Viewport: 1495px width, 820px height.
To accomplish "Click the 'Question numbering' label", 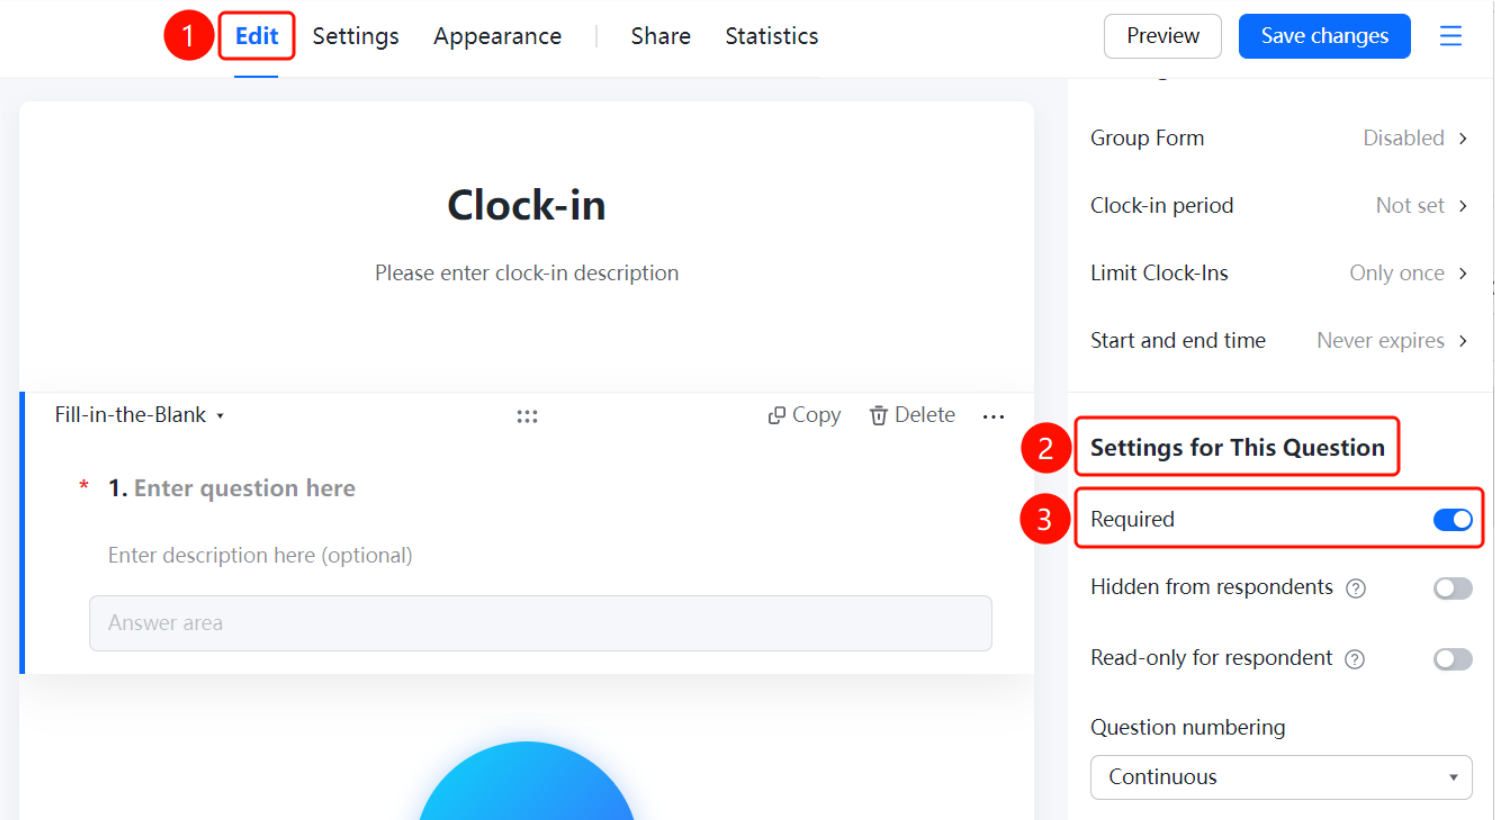I will click(x=1187, y=727).
